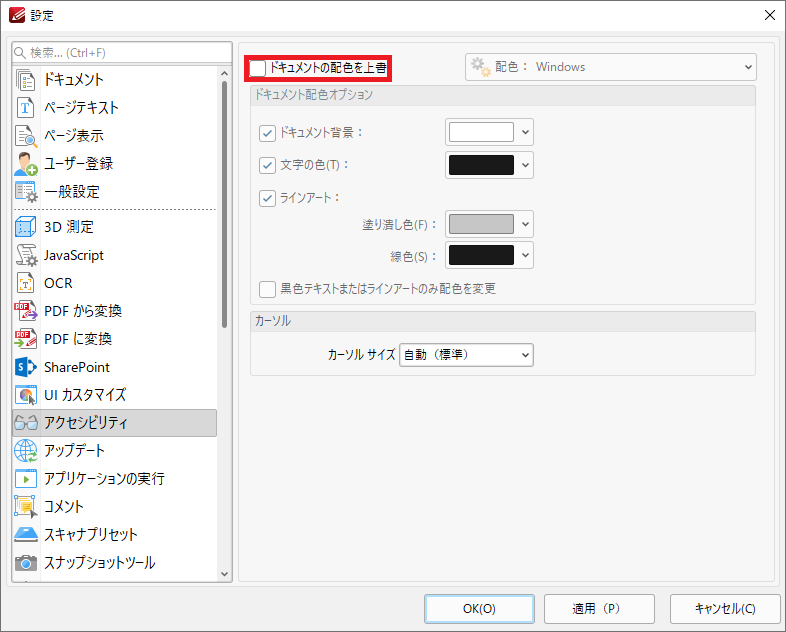Select SharePoint category label

click(x=77, y=367)
